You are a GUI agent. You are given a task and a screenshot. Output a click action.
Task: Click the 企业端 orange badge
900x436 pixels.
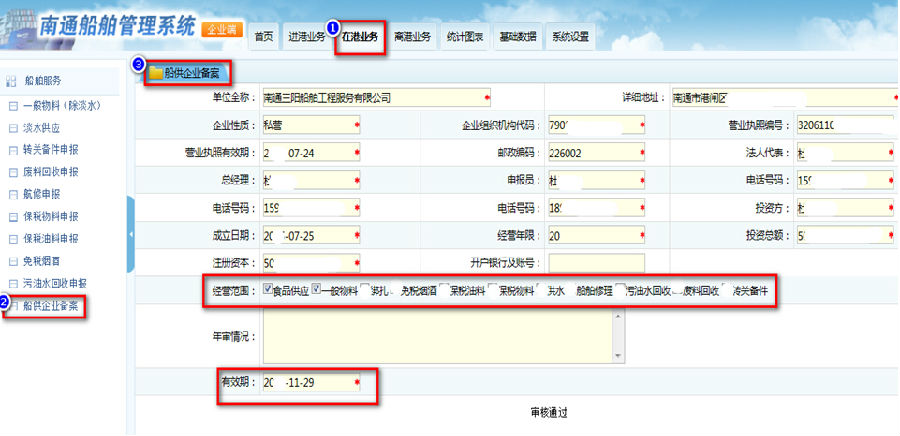click(x=221, y=30)
